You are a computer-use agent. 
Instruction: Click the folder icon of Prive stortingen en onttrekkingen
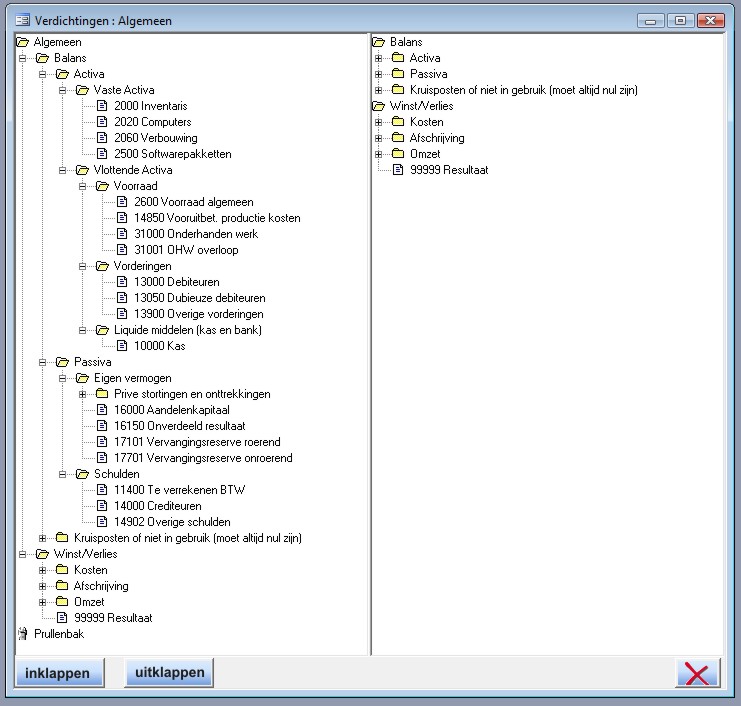click(102, 394)
